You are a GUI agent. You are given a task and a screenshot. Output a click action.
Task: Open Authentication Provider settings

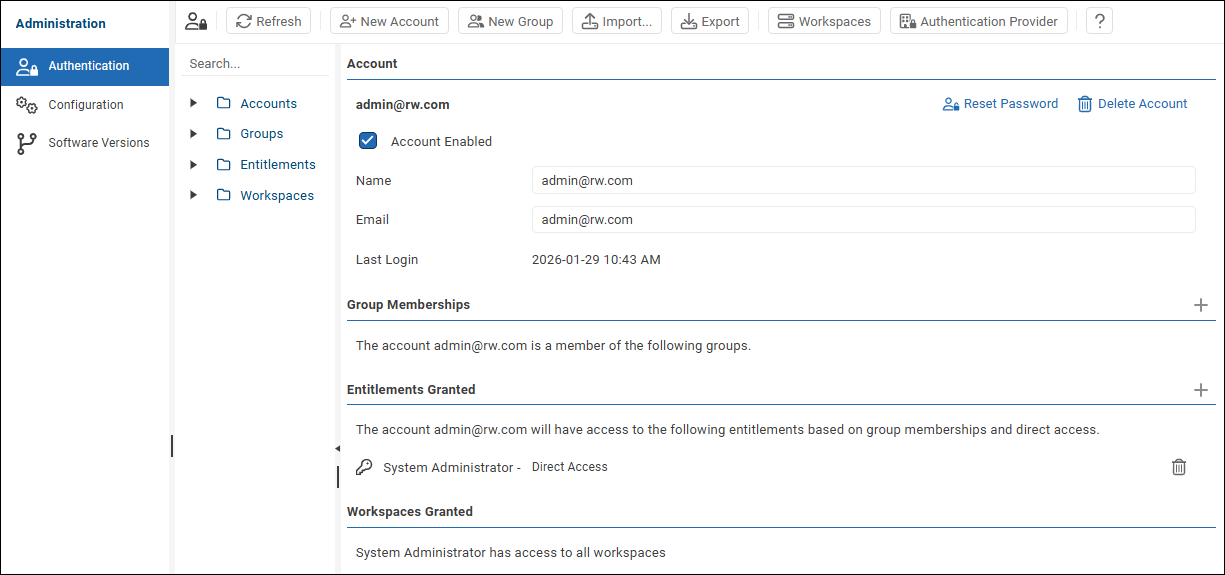(x=978, y=21)
